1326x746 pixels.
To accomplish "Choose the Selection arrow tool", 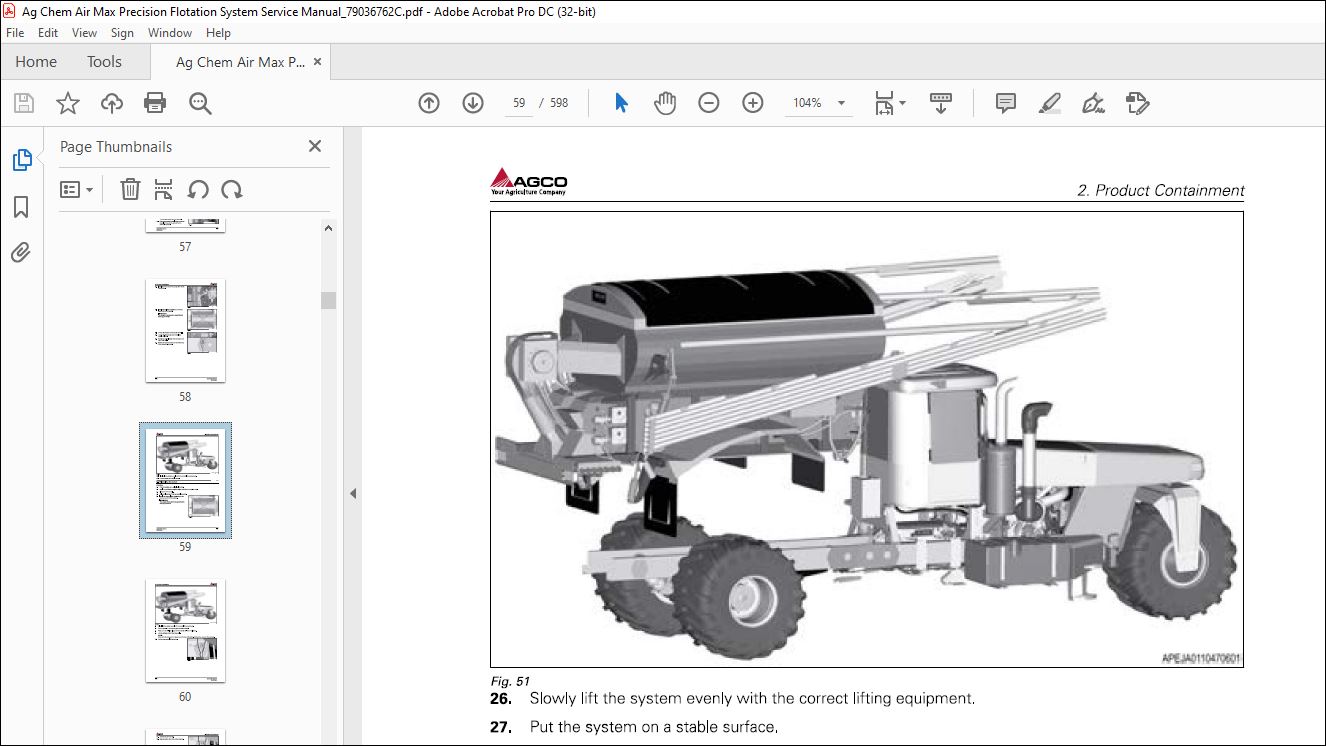I will tap(621, 103).
